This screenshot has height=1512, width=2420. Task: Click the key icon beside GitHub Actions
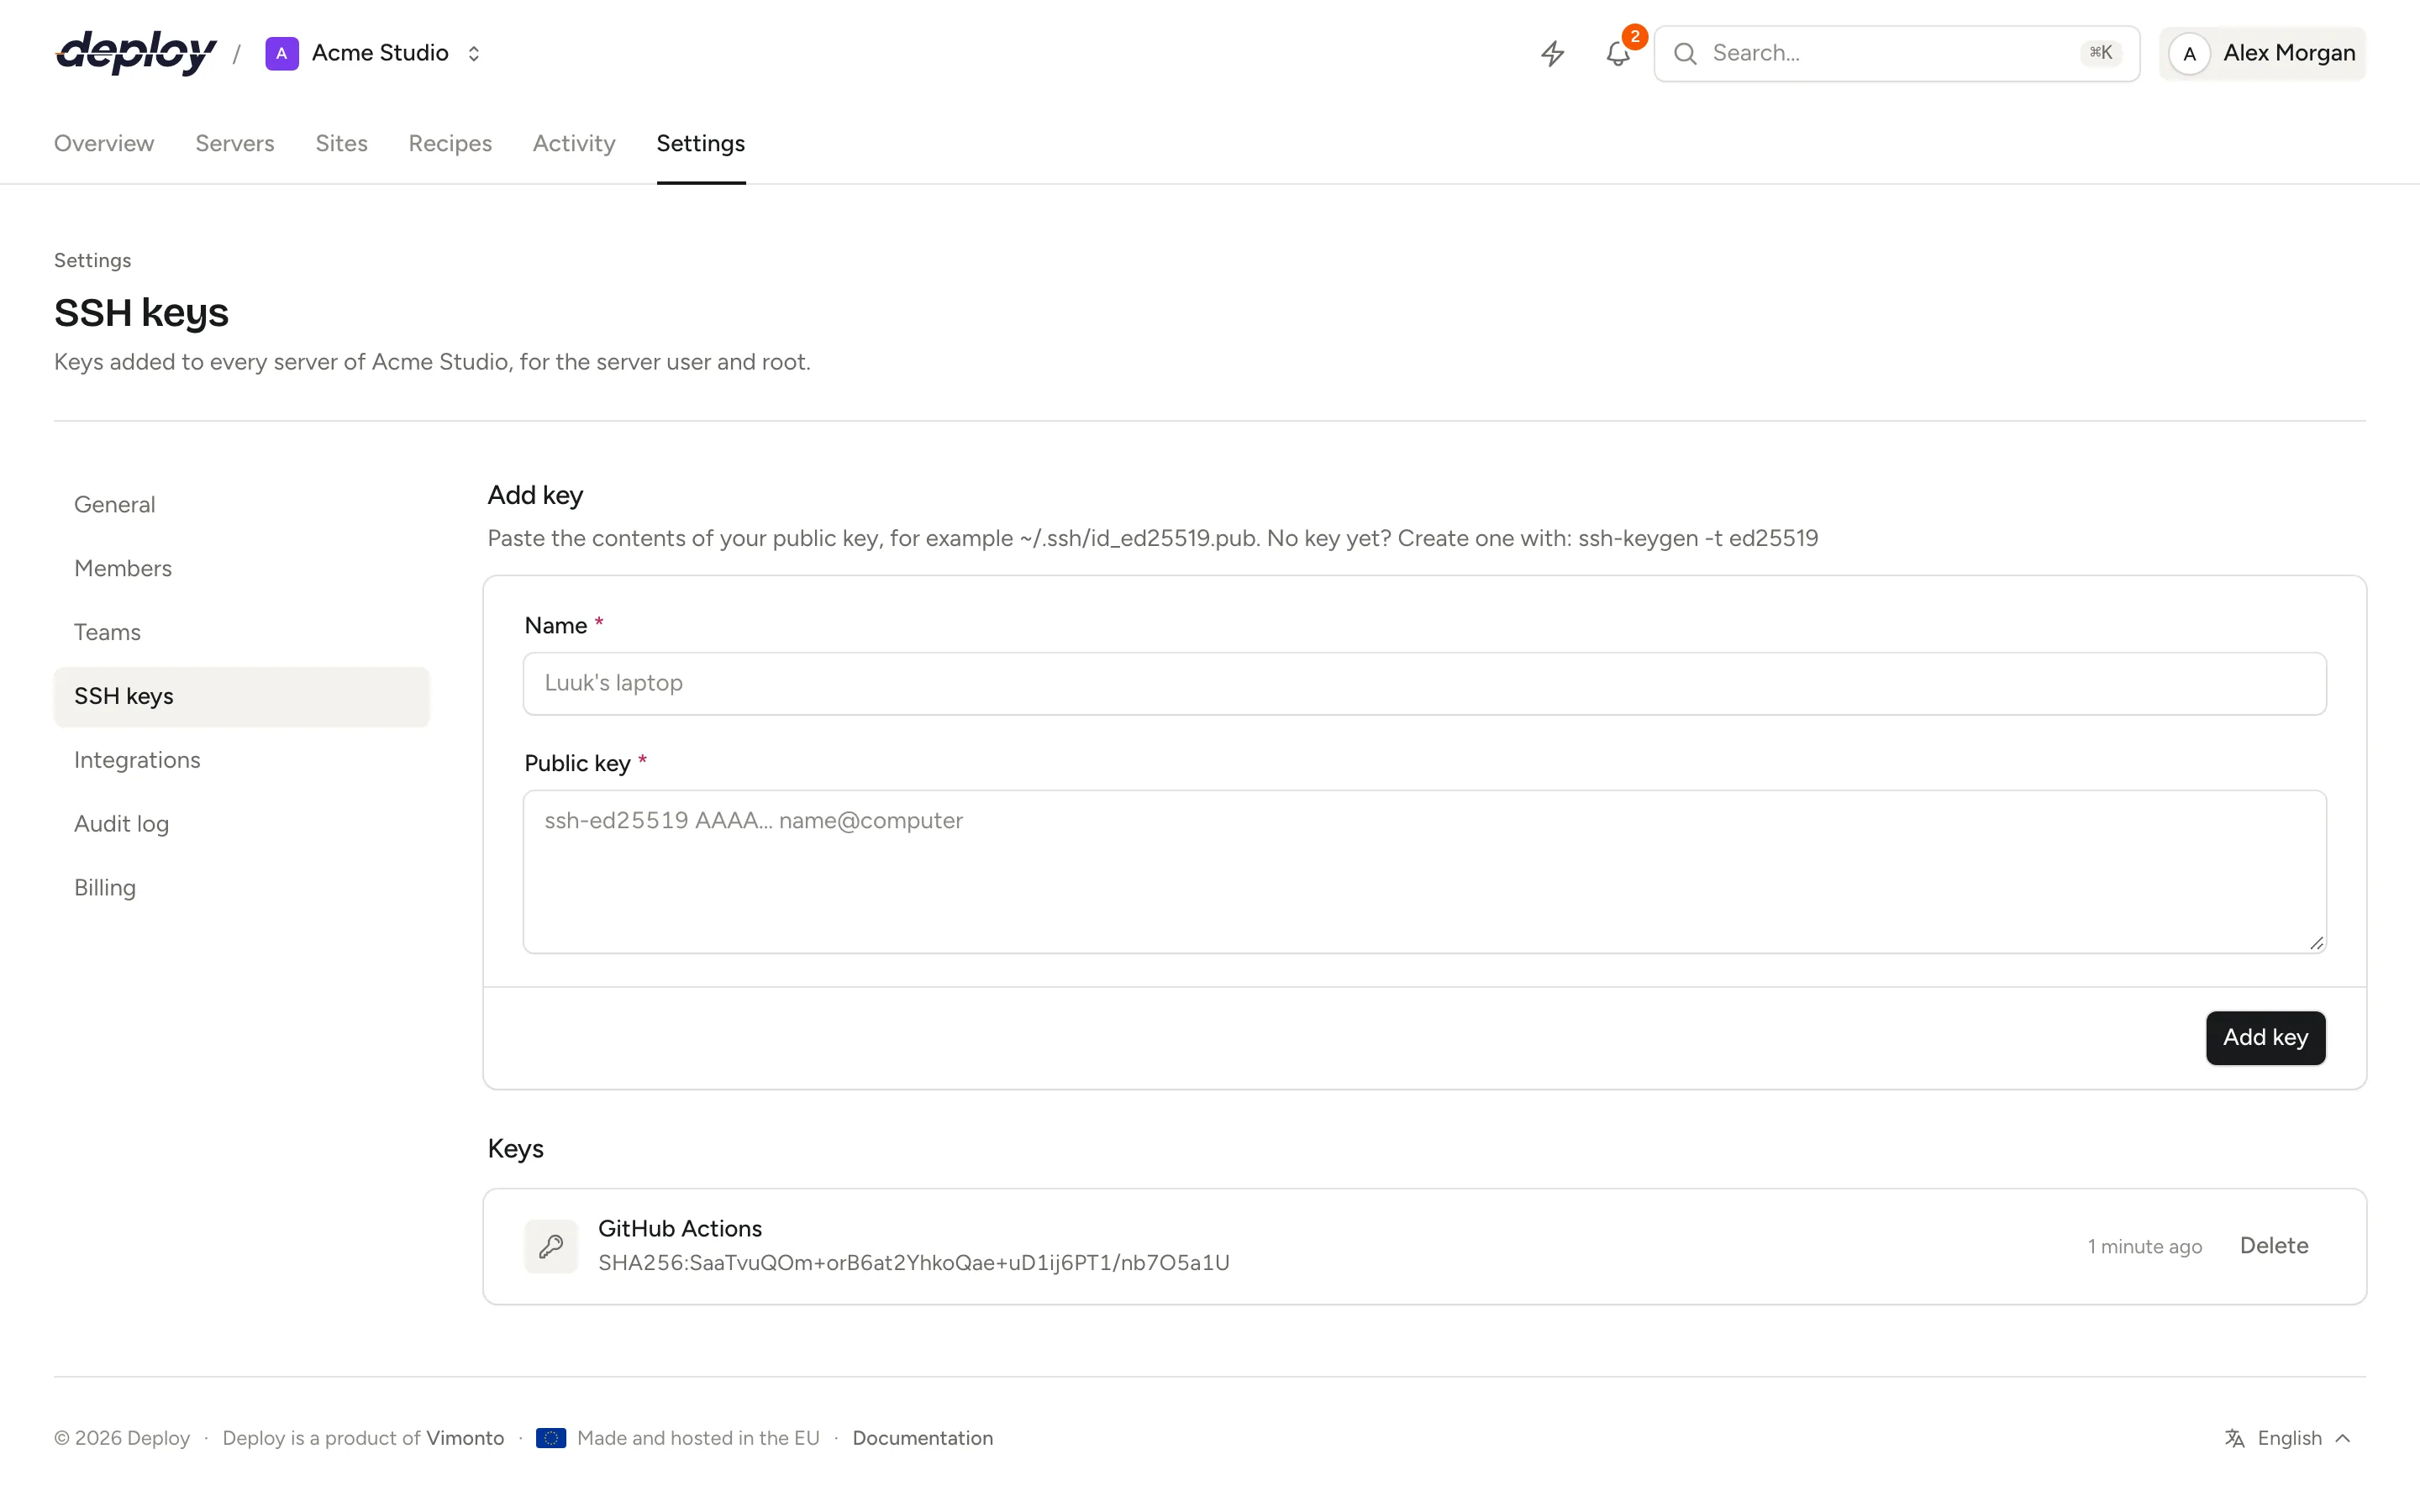(551, 1246)
